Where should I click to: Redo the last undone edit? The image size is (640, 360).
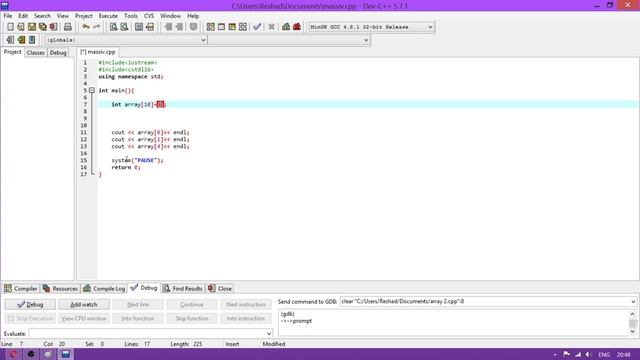[97, 27]
